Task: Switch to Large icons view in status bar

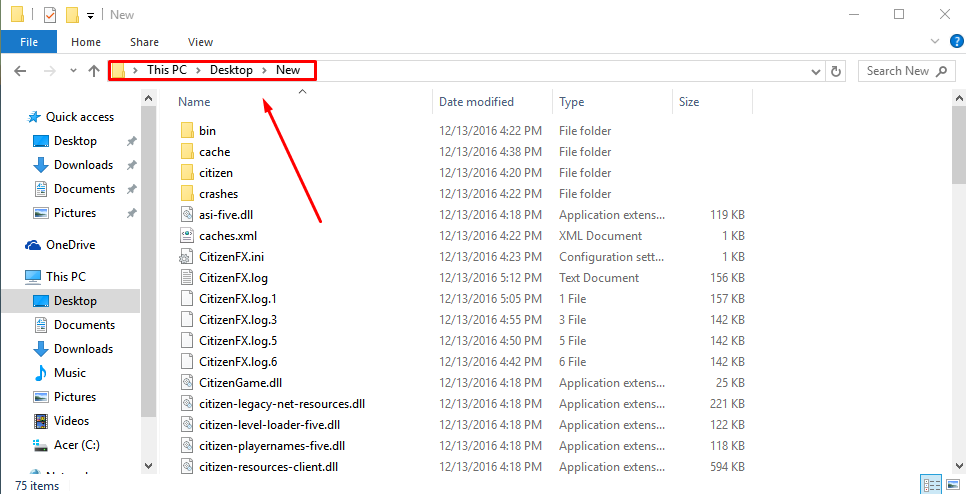Action: click(x=952, y=485)
